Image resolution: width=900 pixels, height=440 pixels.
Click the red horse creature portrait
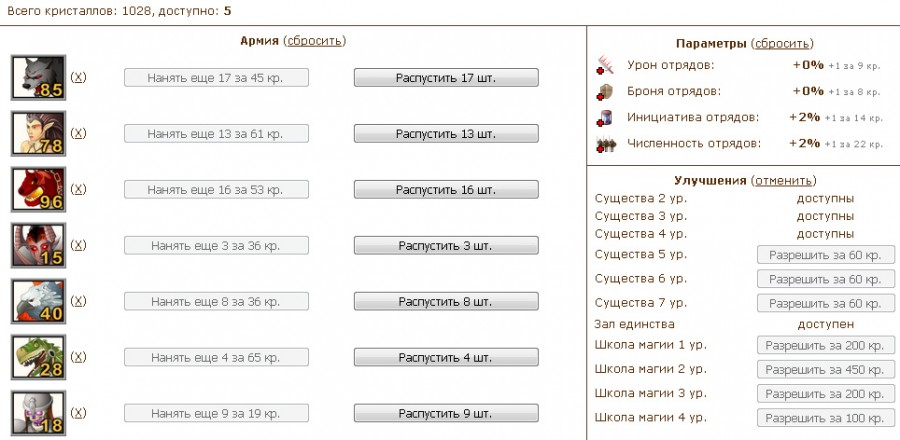pos(38,189)
